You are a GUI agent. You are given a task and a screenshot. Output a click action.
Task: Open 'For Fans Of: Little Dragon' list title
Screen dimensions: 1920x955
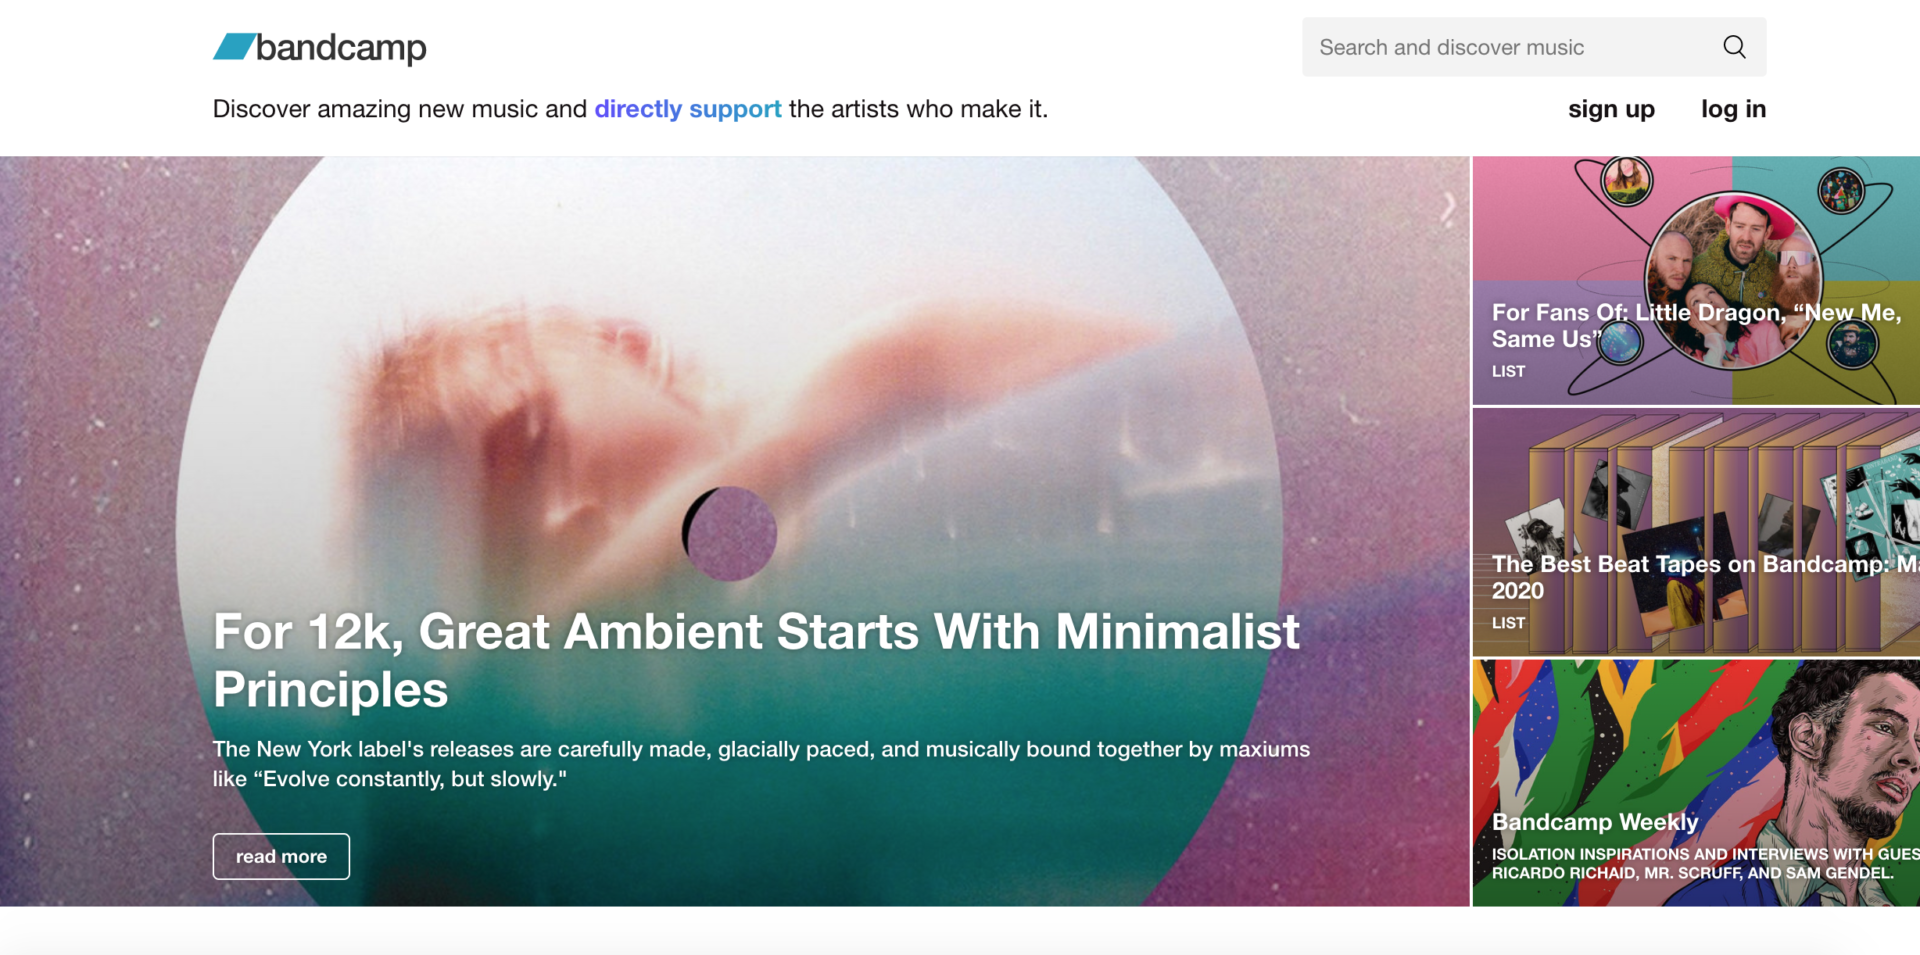pyautogui.click(x=1697, y=326)
